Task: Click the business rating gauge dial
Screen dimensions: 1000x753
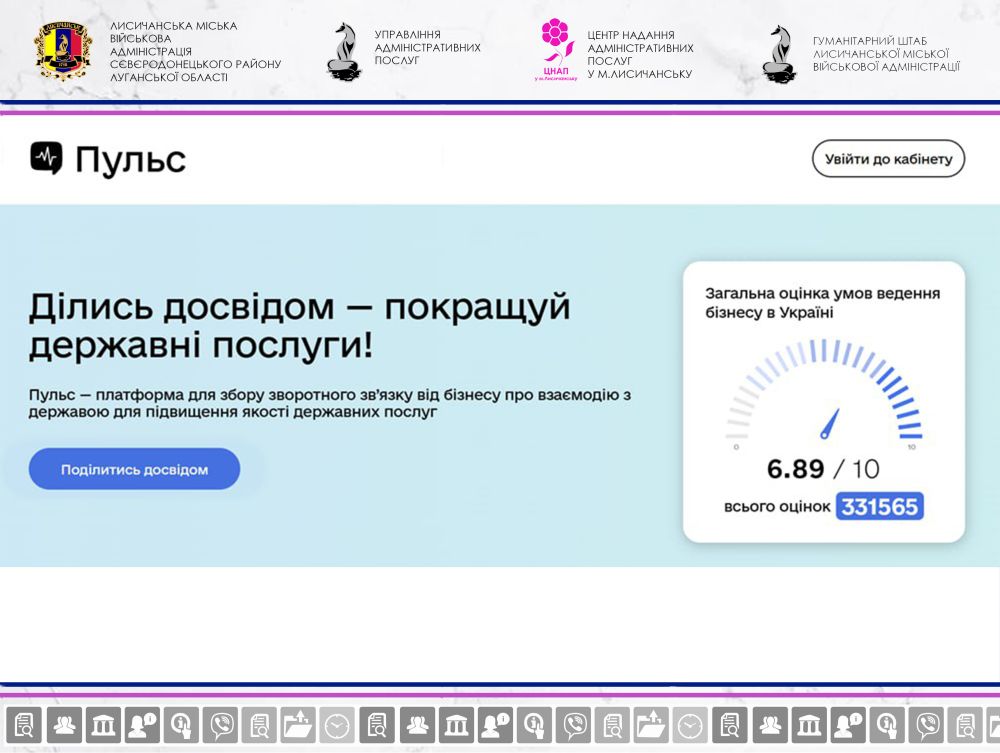Action: tap(823, 396)
